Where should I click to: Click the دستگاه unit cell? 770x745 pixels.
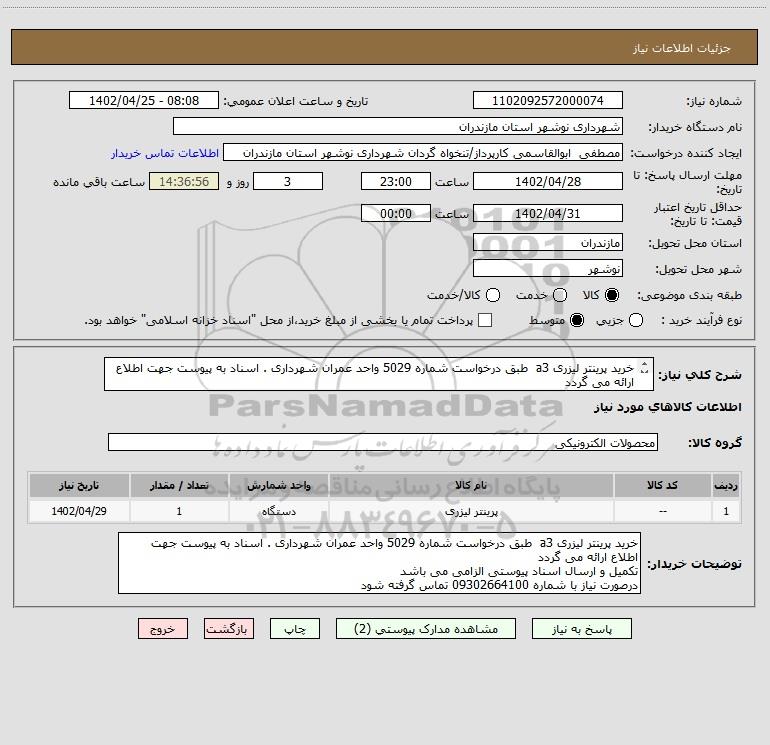278,511
